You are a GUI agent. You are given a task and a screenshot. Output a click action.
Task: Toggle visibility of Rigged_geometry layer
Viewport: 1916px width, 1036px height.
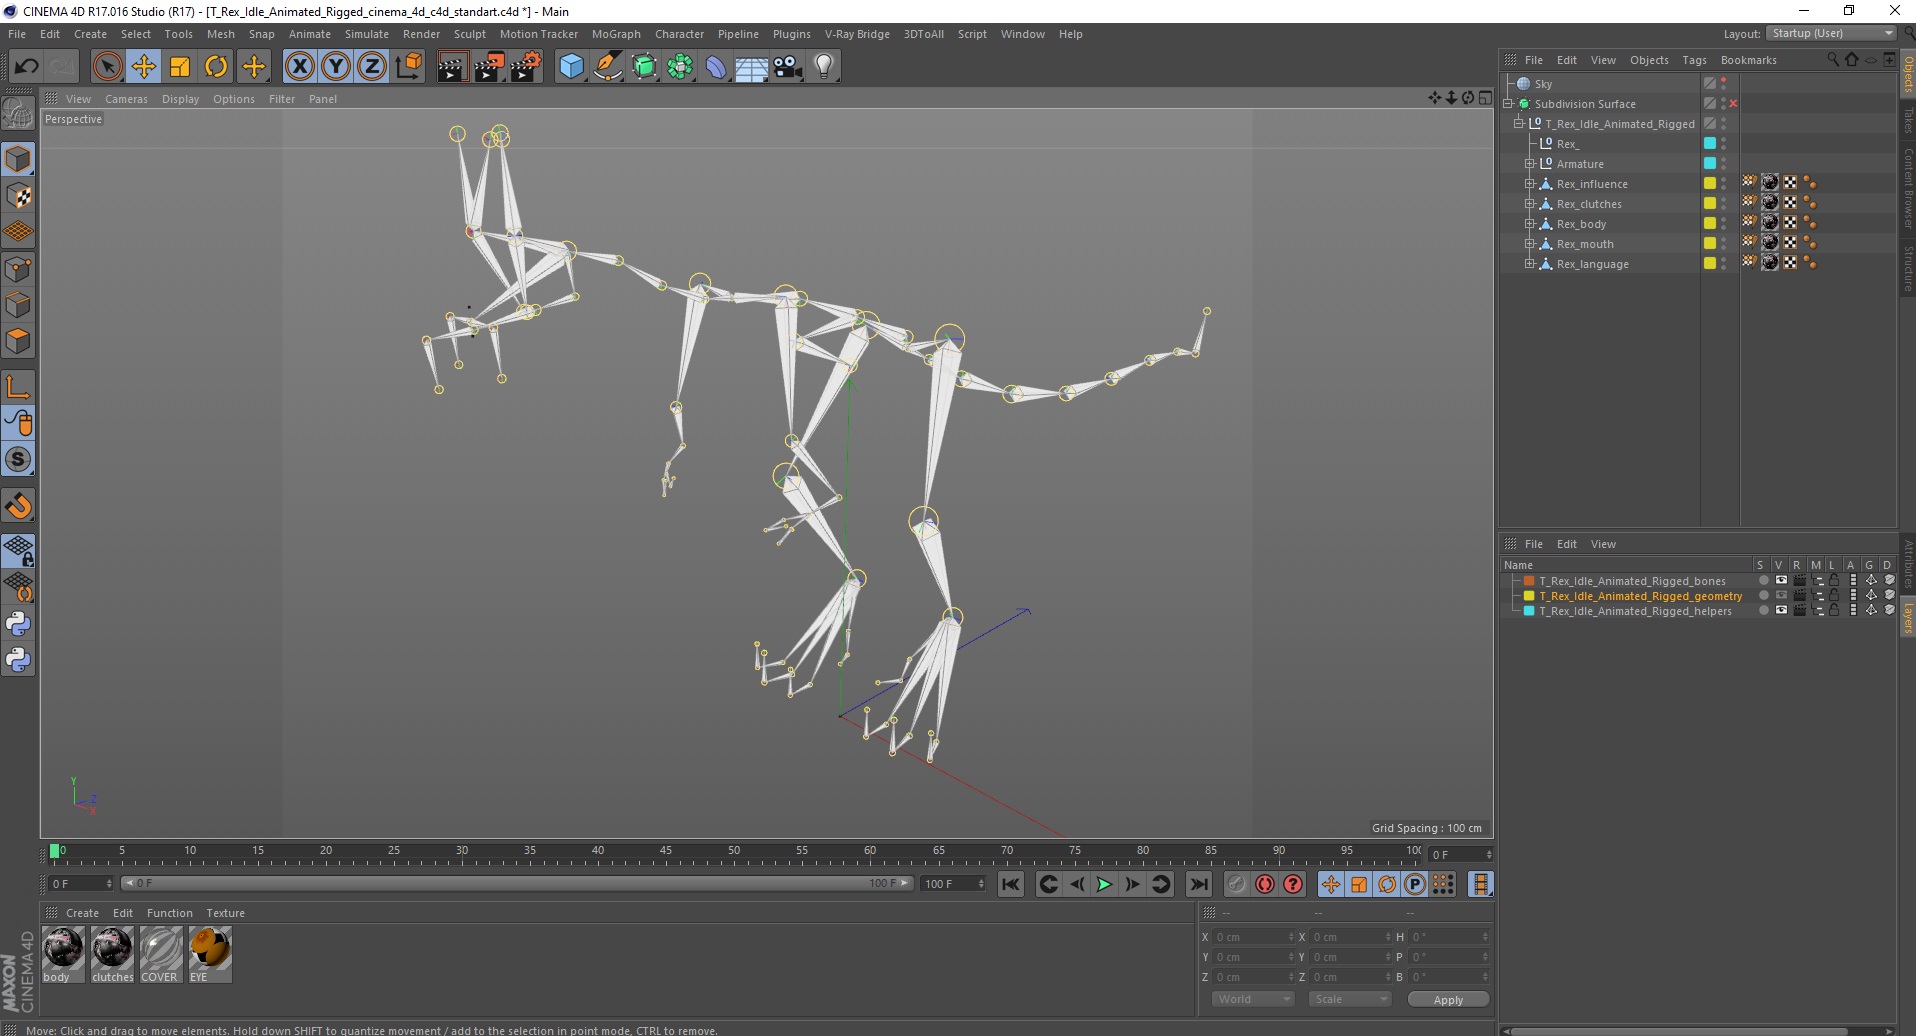1781,596
